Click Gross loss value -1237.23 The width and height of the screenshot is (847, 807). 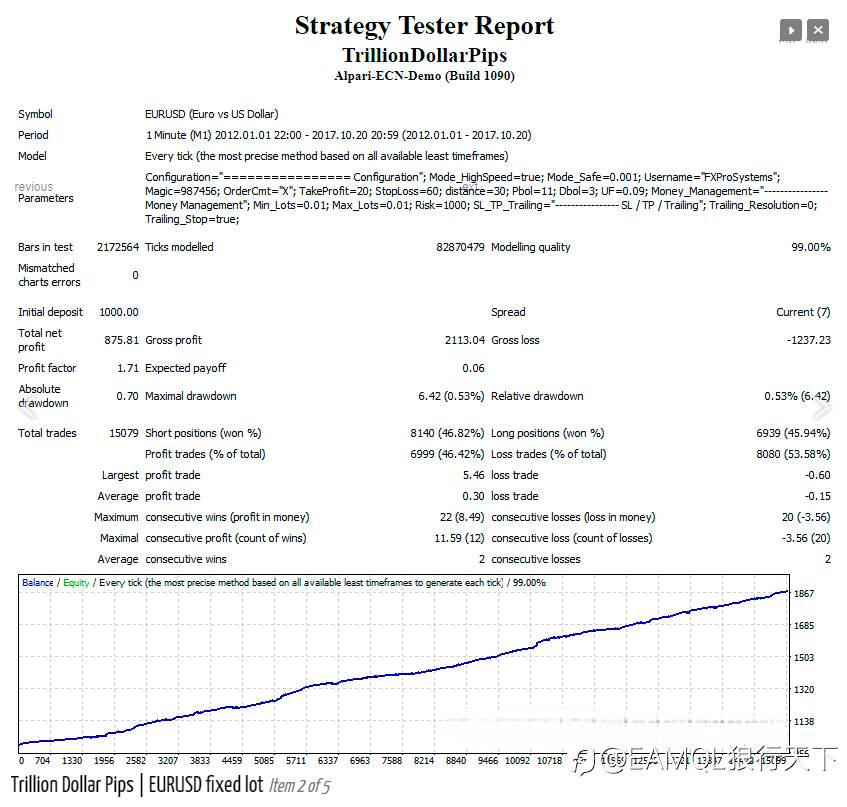tap(809, 340)
